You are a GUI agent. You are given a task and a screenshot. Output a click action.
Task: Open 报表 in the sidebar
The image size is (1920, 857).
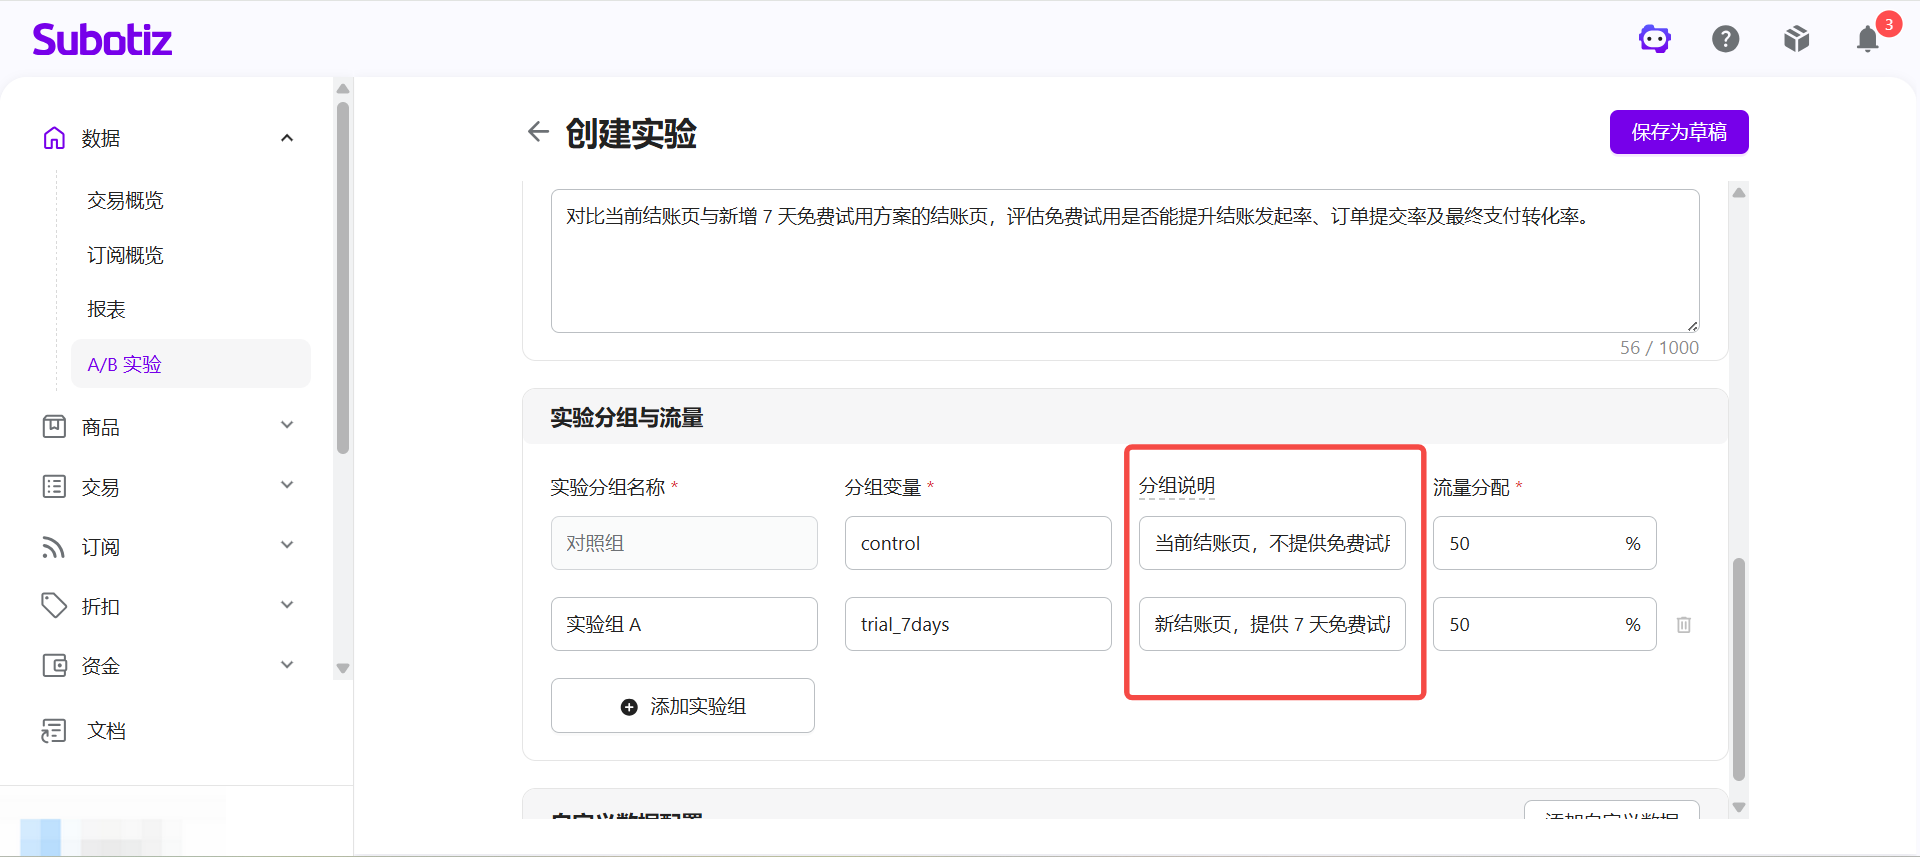[106, 310]
